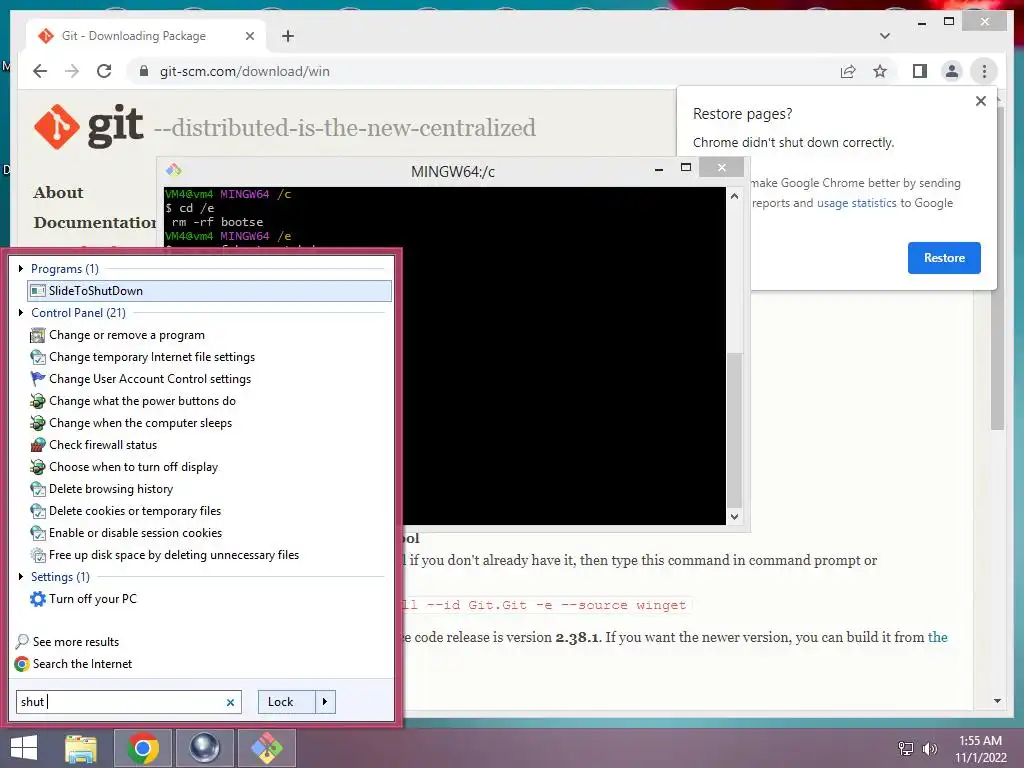Toggle the Chrome side panel
Screen dimensions: 1024x768
(920, 71)
